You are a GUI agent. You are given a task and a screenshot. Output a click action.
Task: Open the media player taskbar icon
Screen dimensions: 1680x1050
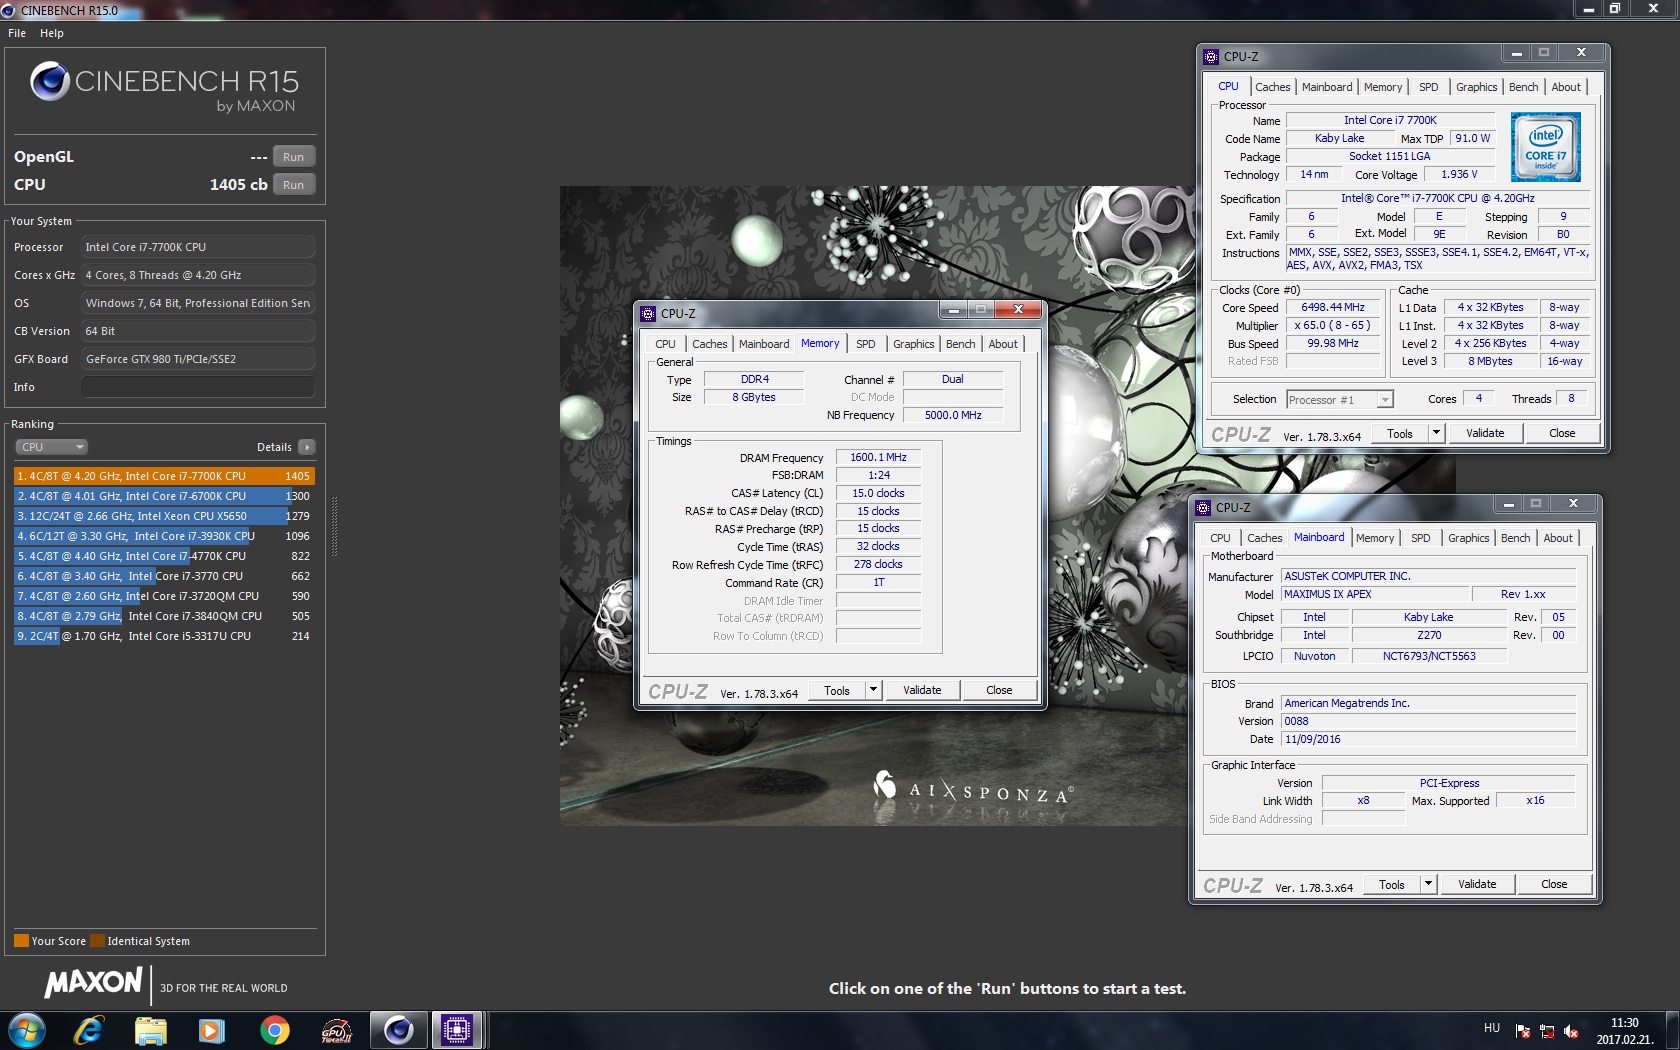pyautogui.click(x=212, y=1029)
